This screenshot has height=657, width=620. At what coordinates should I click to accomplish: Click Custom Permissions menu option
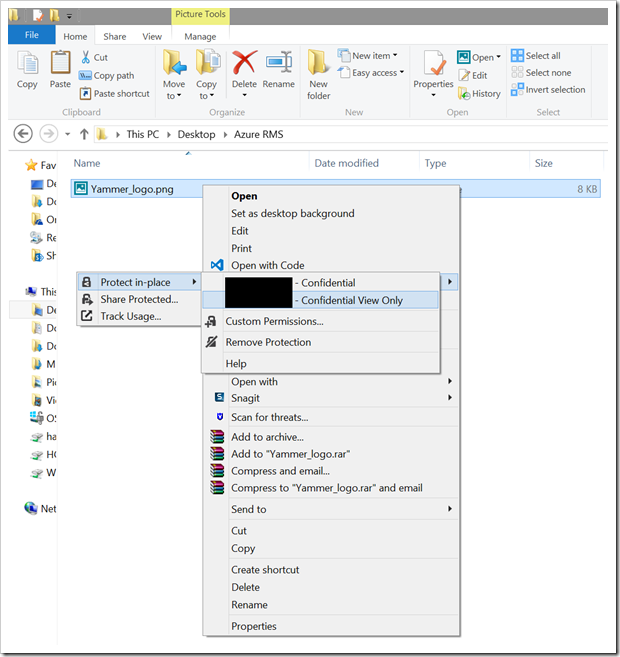click(274, 321)
